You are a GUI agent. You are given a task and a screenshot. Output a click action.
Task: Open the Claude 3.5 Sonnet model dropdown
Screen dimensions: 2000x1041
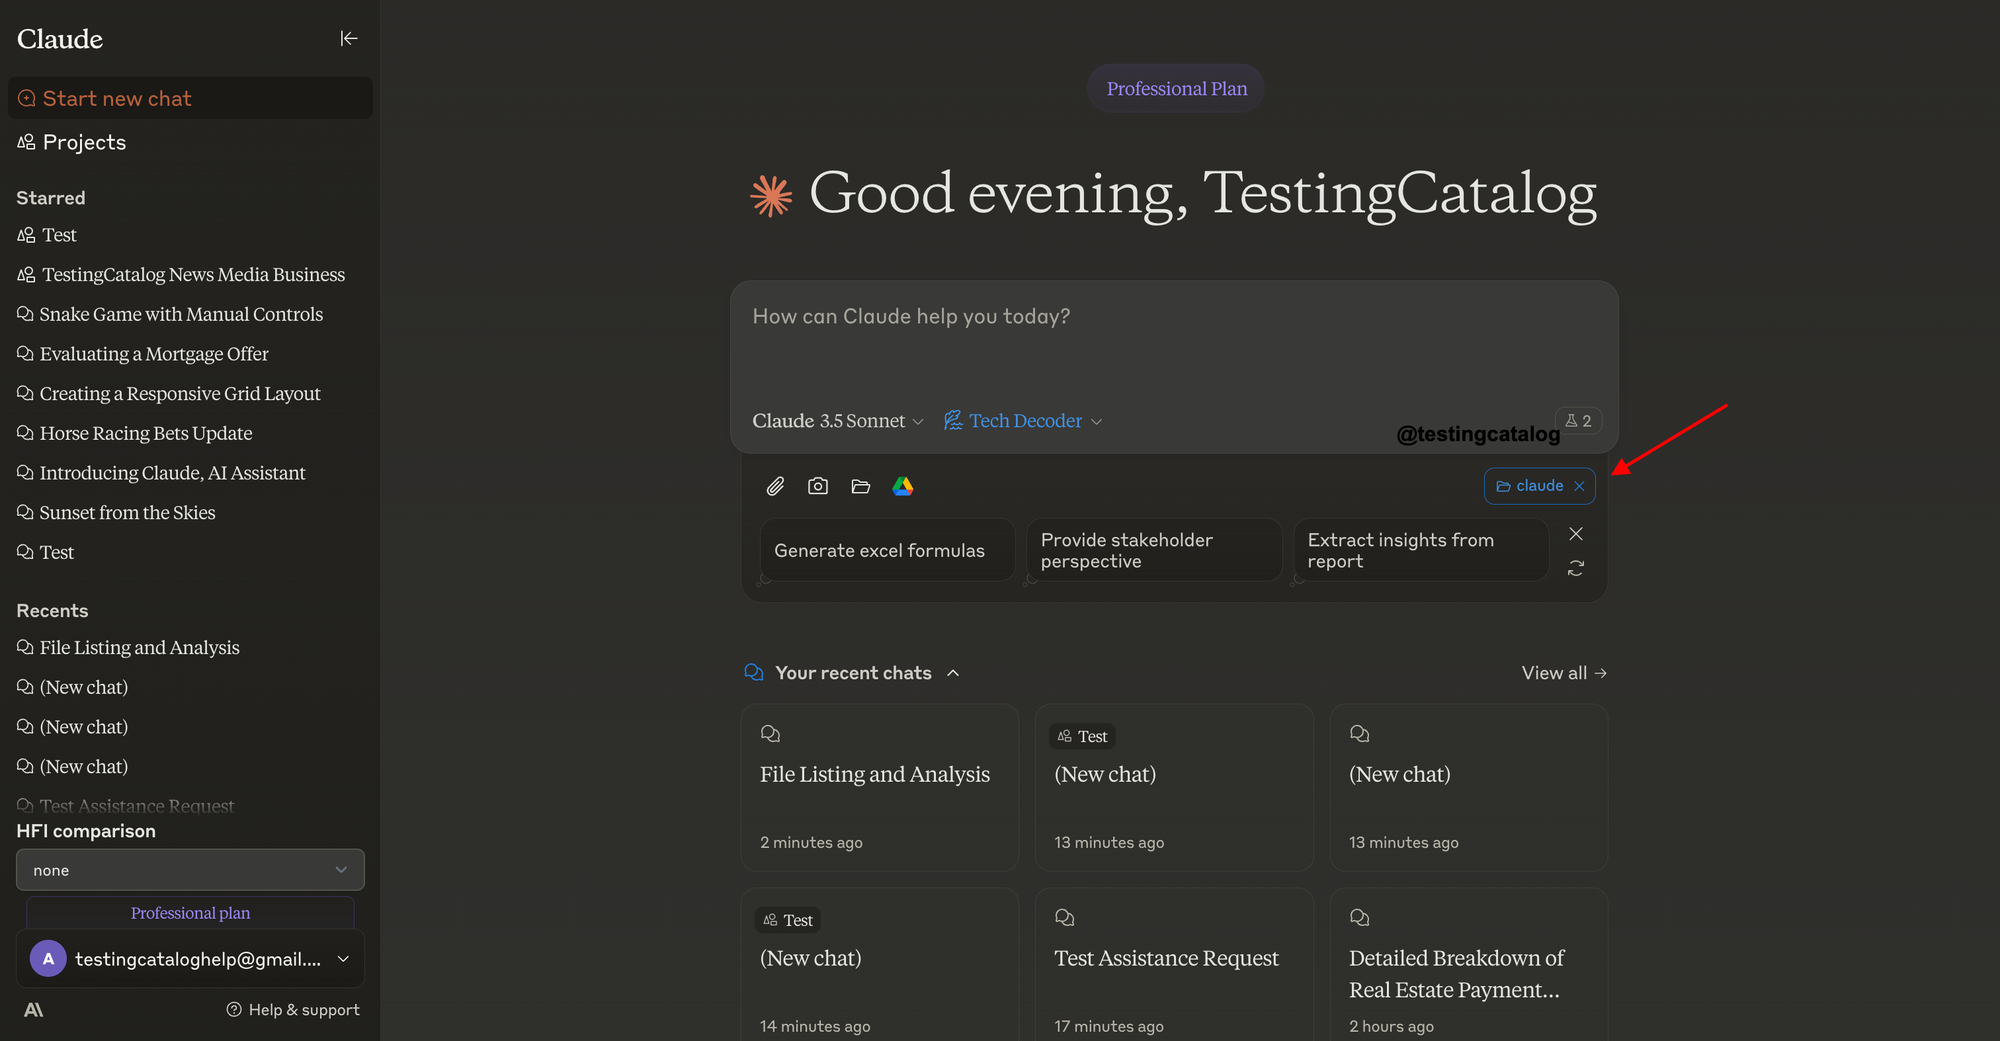click(x=838, y=421)
